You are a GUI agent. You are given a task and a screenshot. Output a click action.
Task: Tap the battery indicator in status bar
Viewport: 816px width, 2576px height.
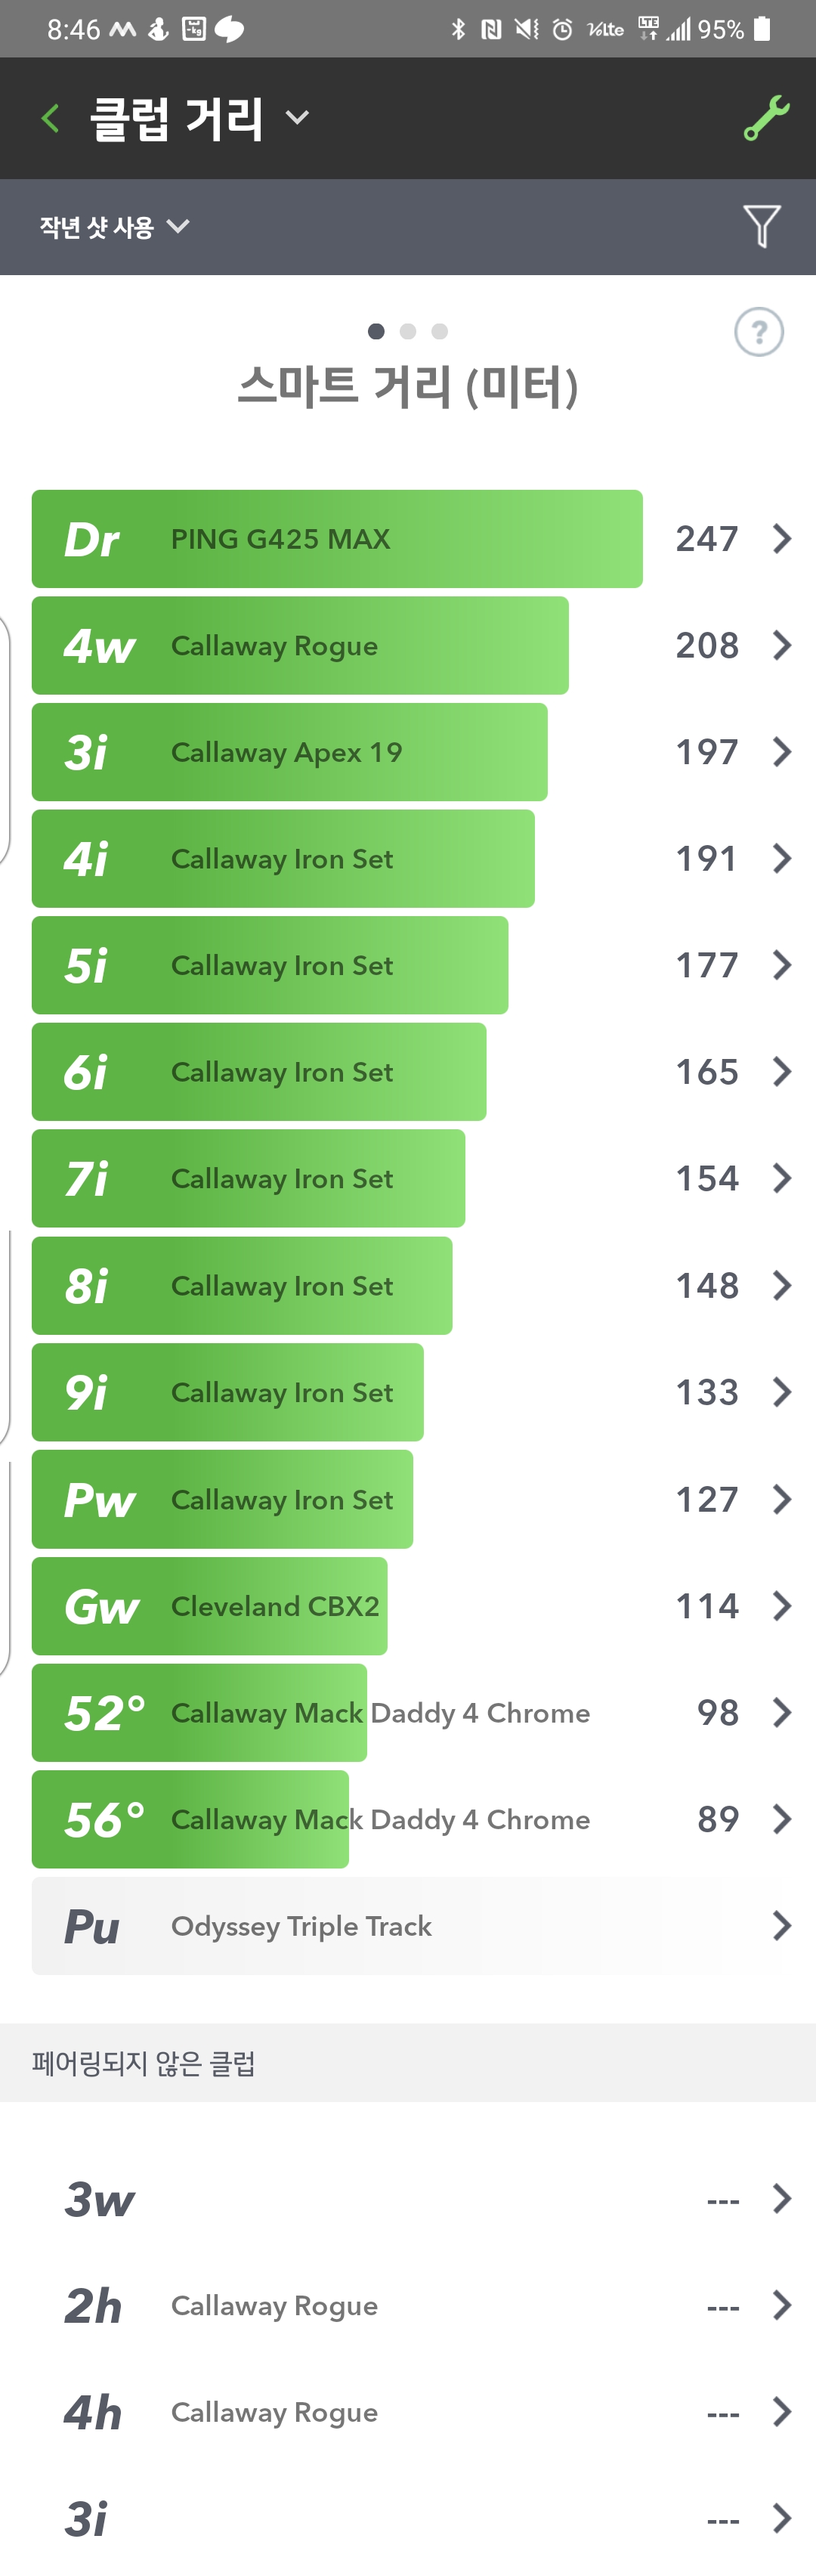coord(762,29)
